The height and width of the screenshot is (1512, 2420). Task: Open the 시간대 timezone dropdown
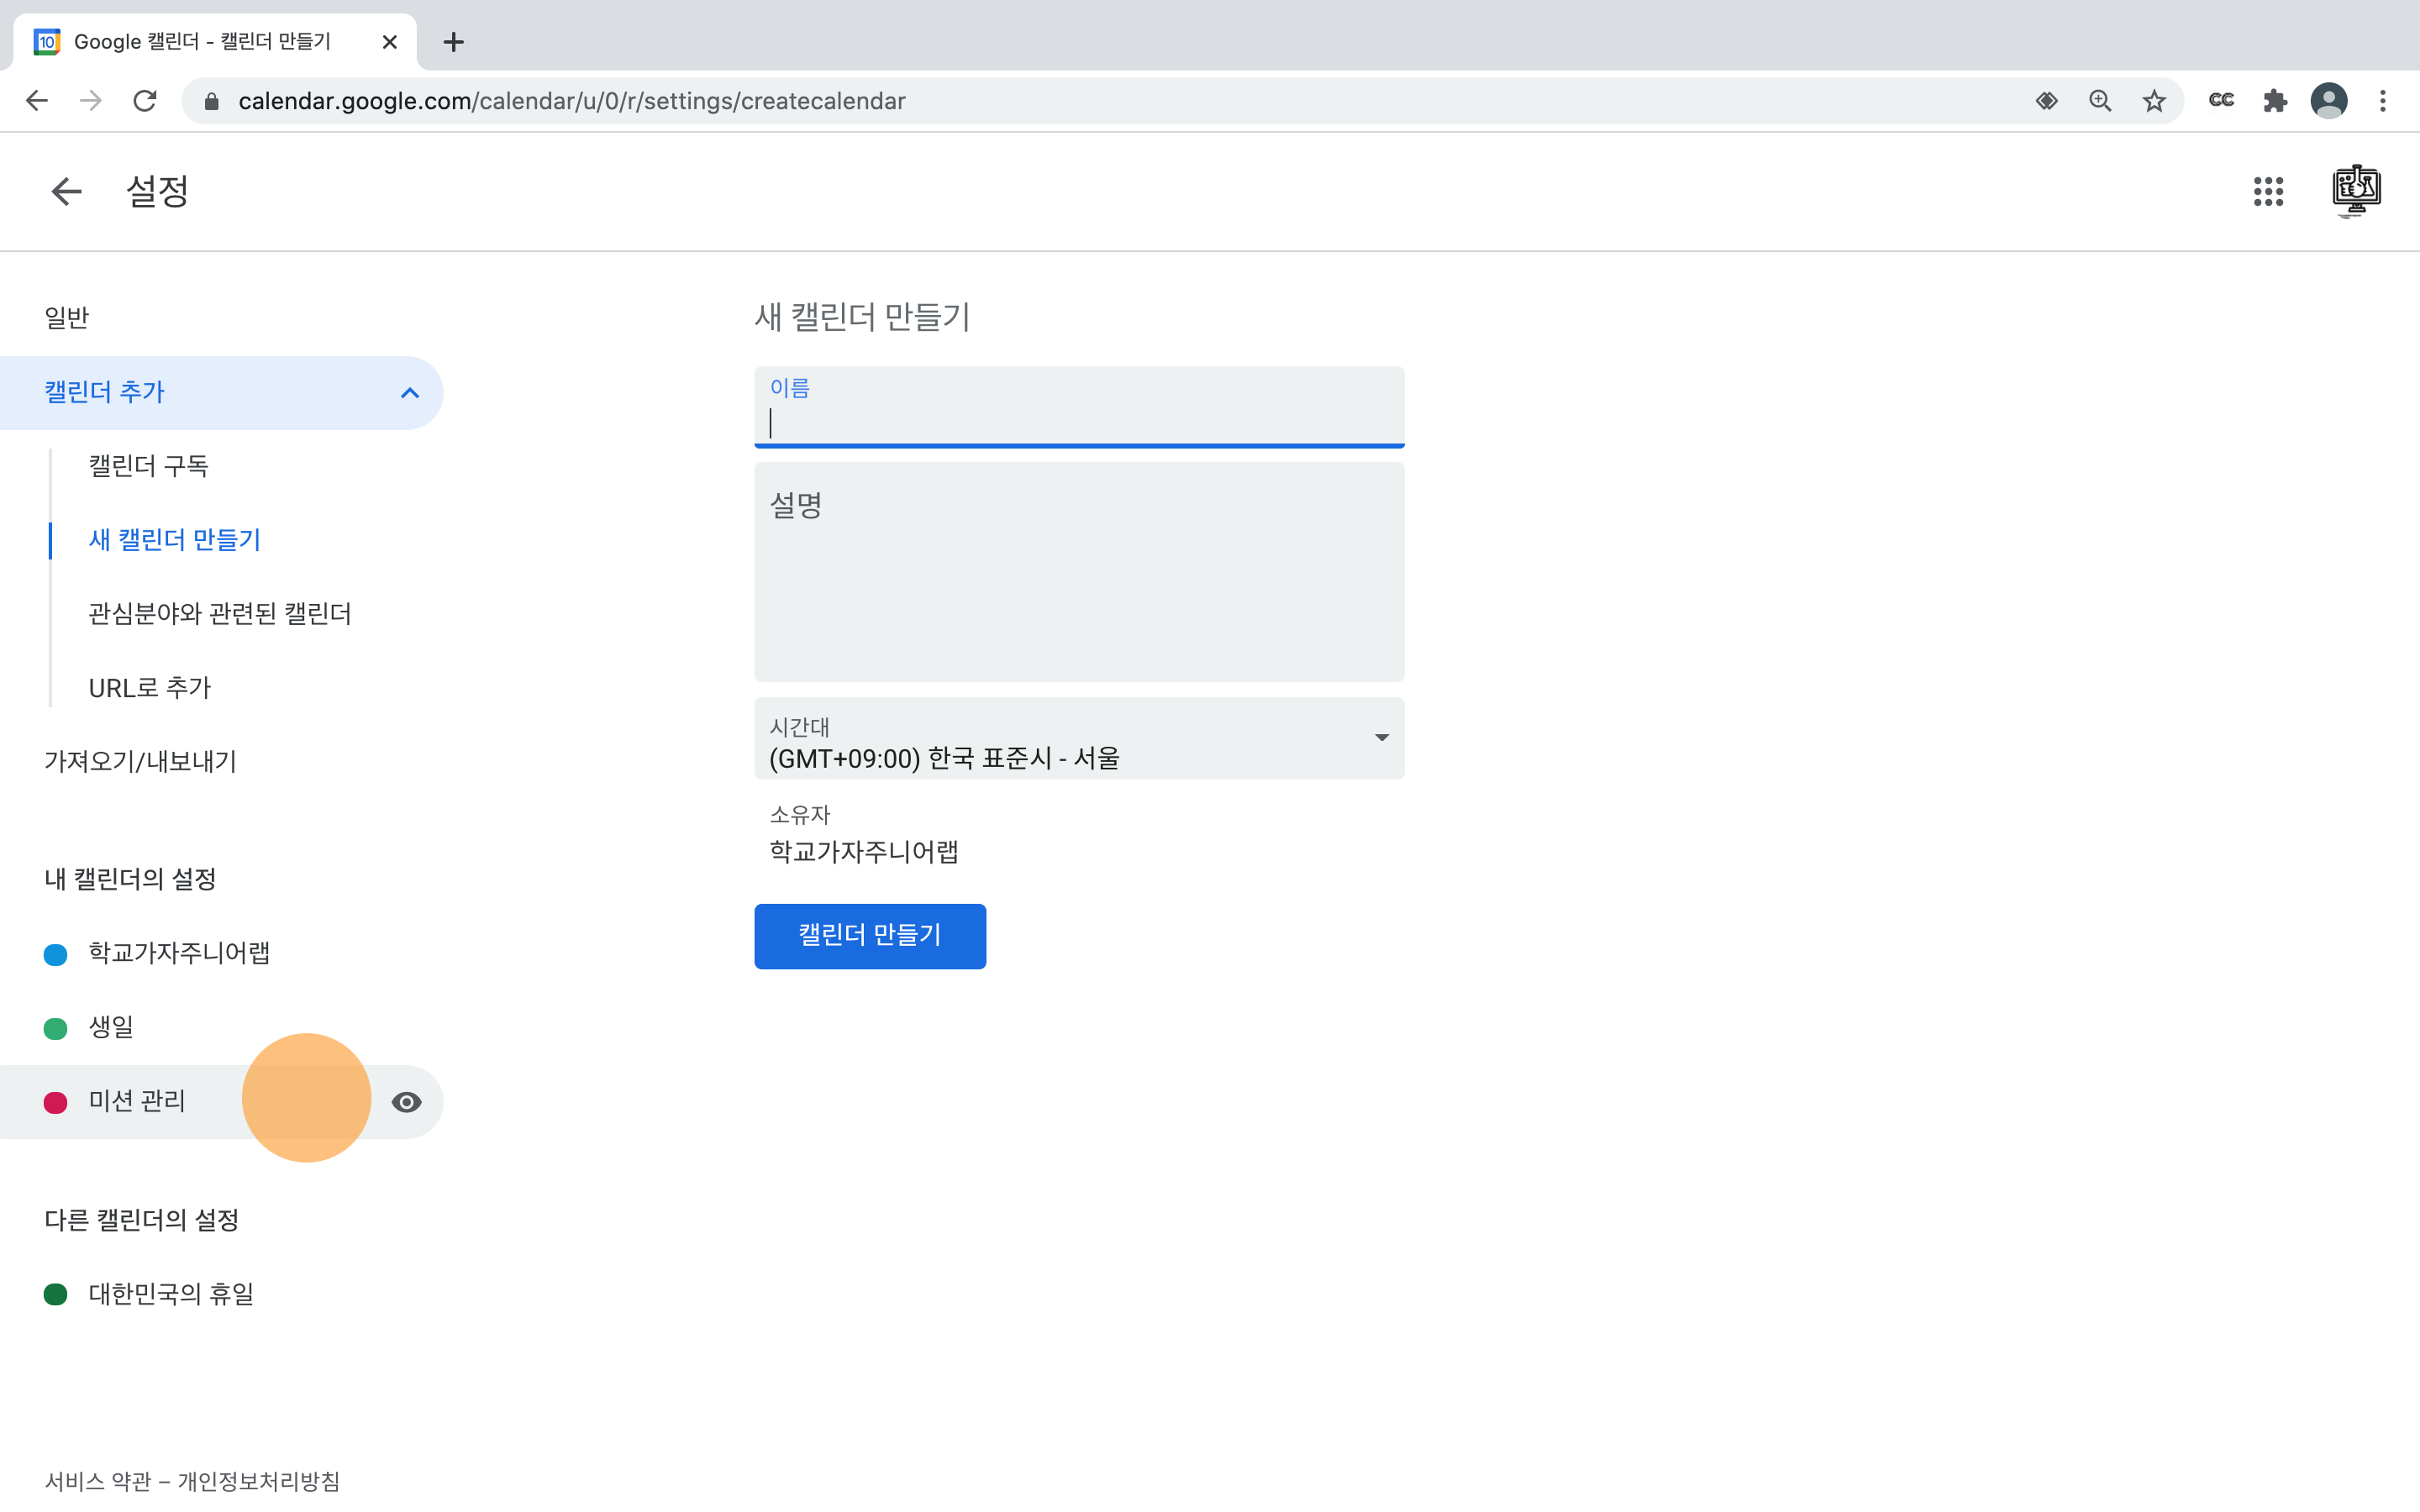[x=1078, y=739]
